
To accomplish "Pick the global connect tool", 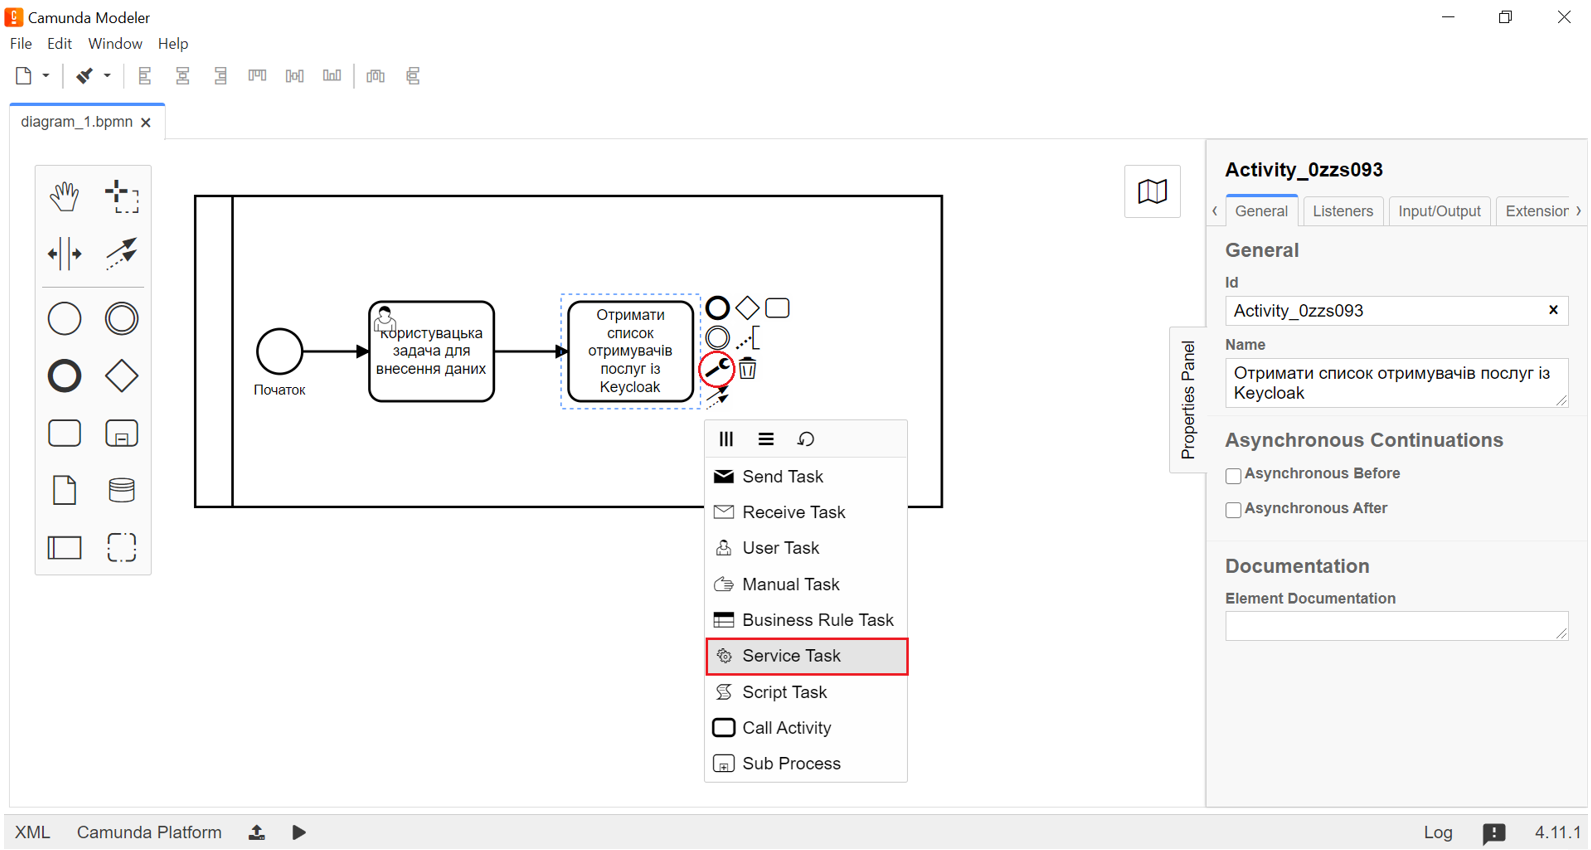I will [122, 254].
